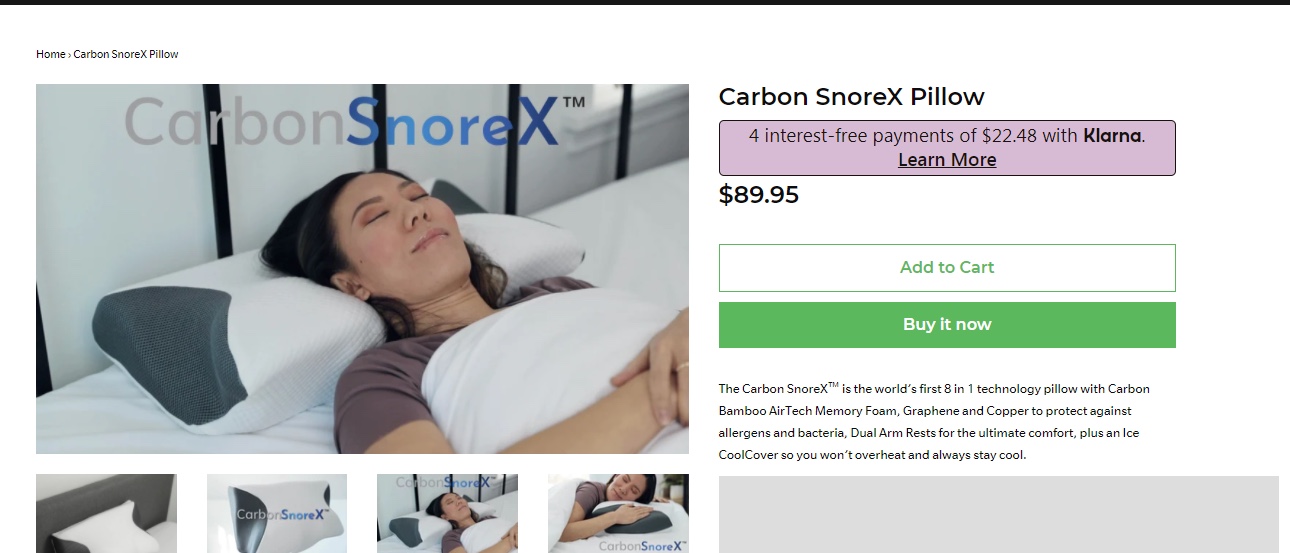Go to the Home breadcrumb link
Screen dimensions: 1290x553
50,54
